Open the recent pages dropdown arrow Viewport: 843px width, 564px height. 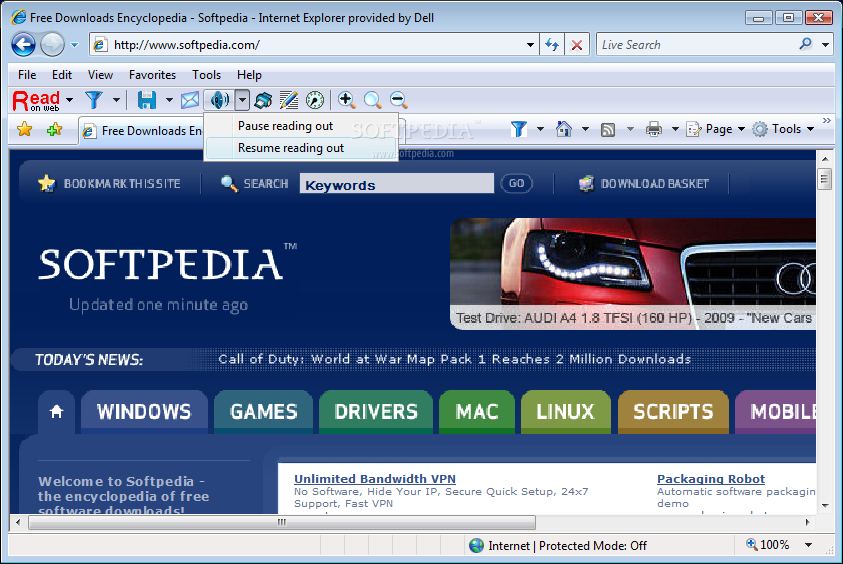75,45
